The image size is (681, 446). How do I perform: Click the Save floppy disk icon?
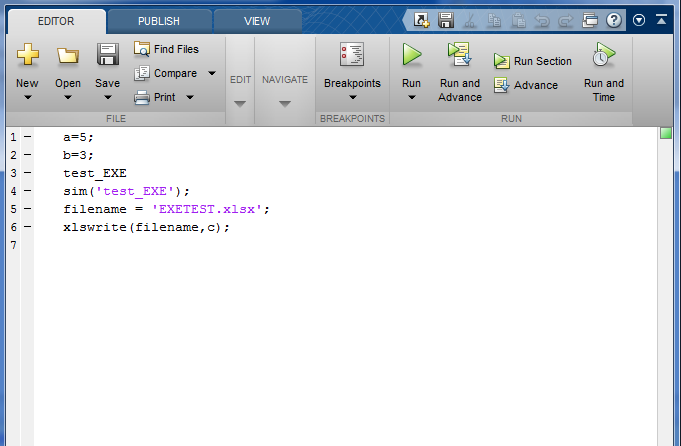pos(107,56)
